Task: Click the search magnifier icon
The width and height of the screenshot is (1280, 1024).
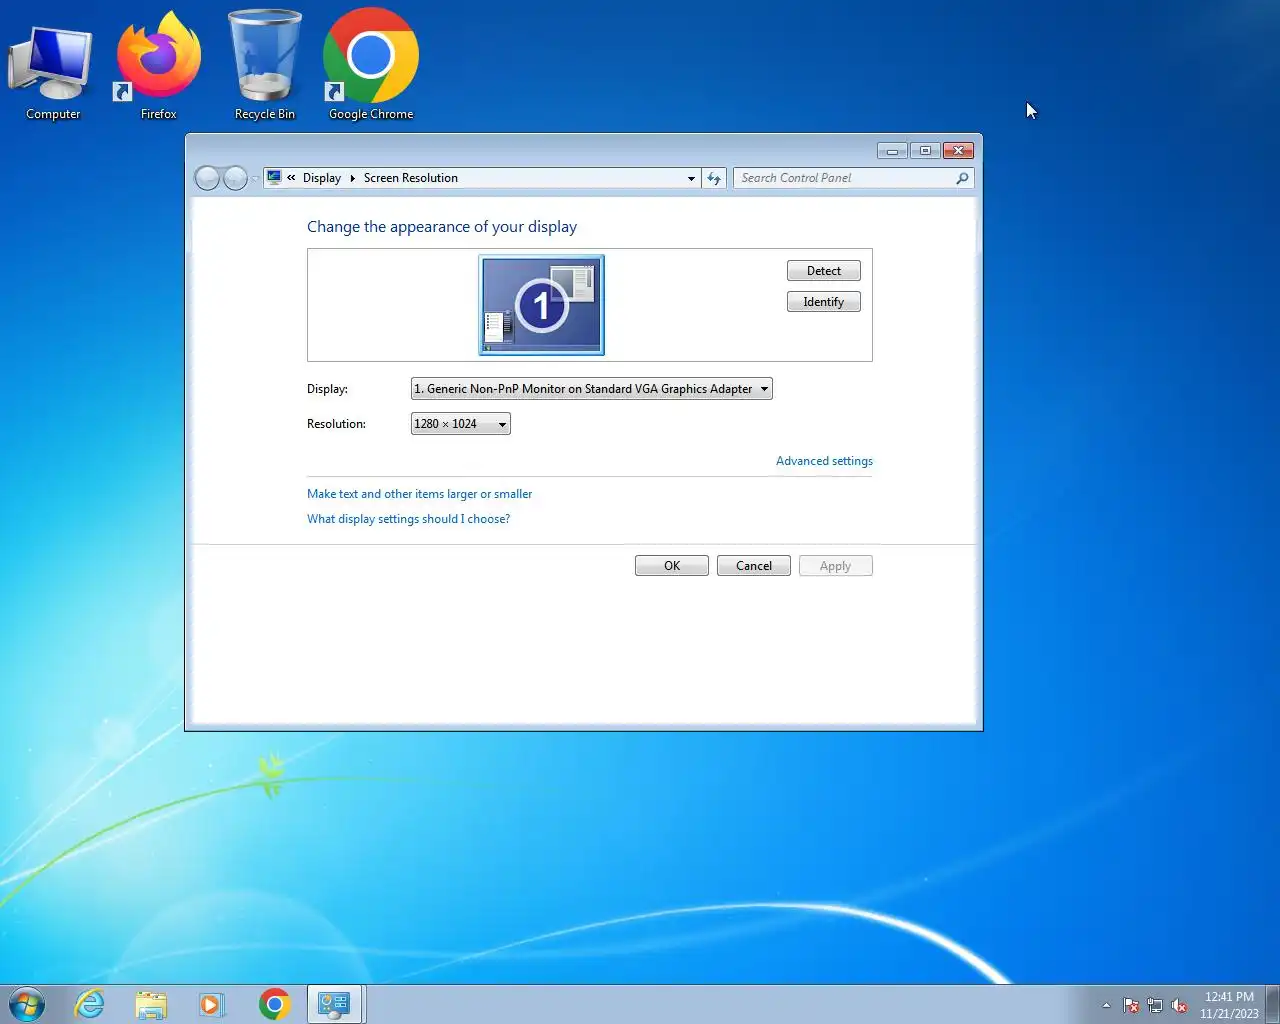Action: (x=962, y=178)
